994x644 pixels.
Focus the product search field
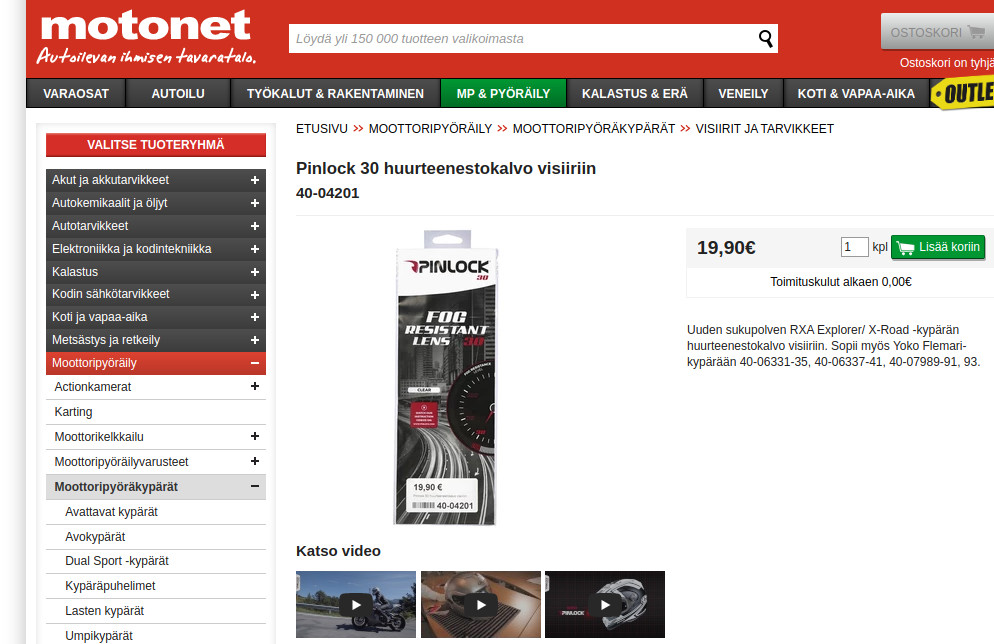pos(523,39)
